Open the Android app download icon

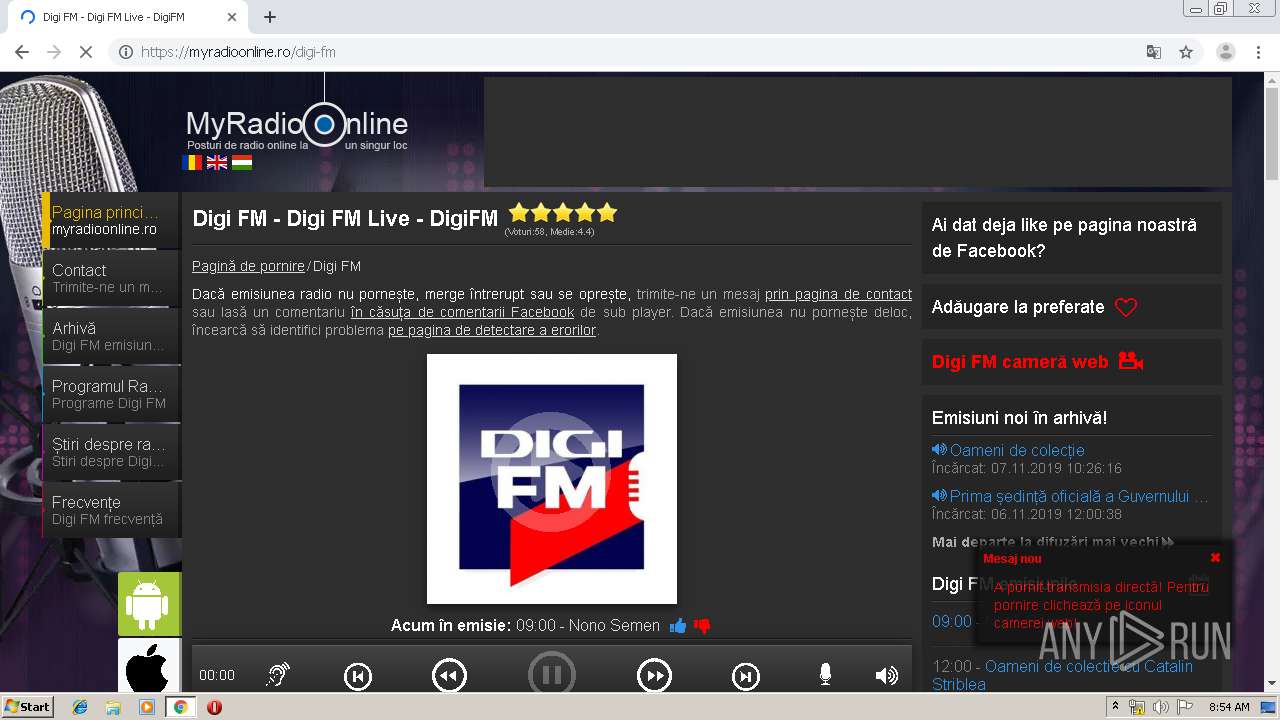pyautogui.click(x=149, y=604)
